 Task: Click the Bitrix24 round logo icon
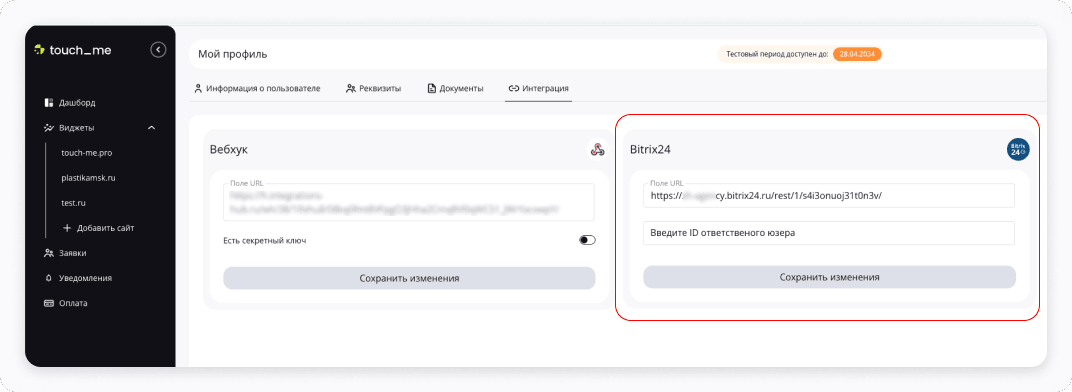tap(1018, 150)
